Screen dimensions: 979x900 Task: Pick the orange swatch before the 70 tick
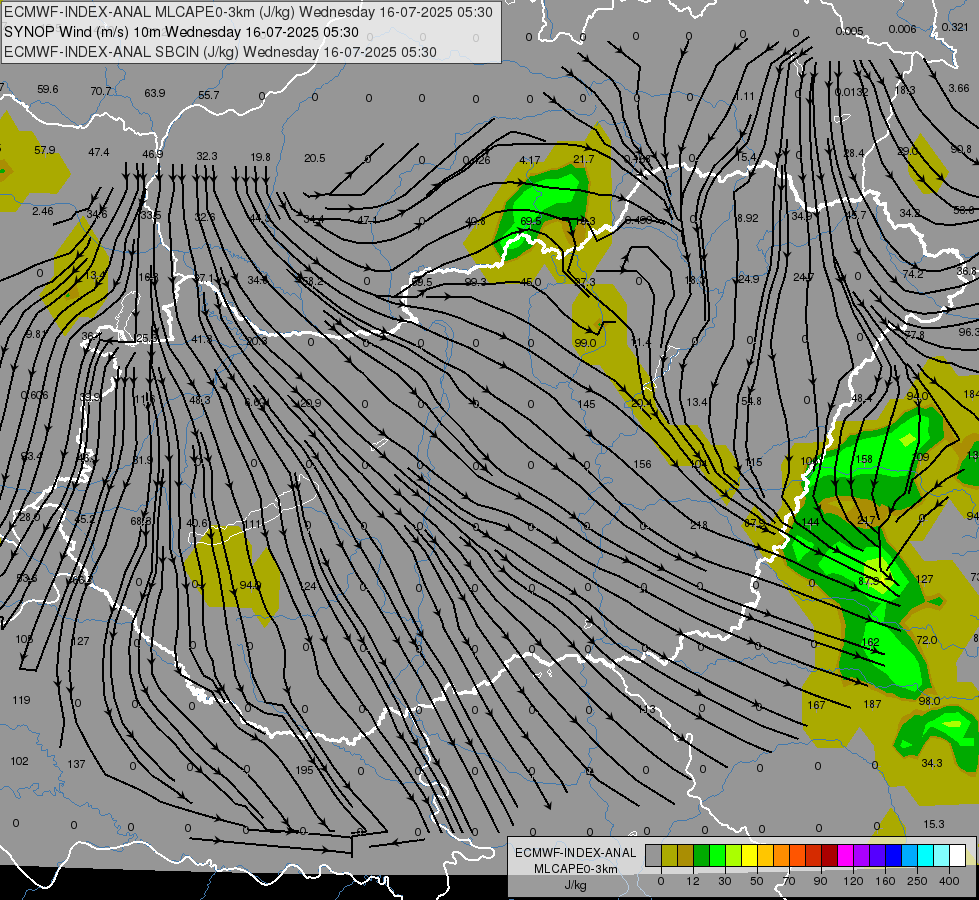pos(781,855)
